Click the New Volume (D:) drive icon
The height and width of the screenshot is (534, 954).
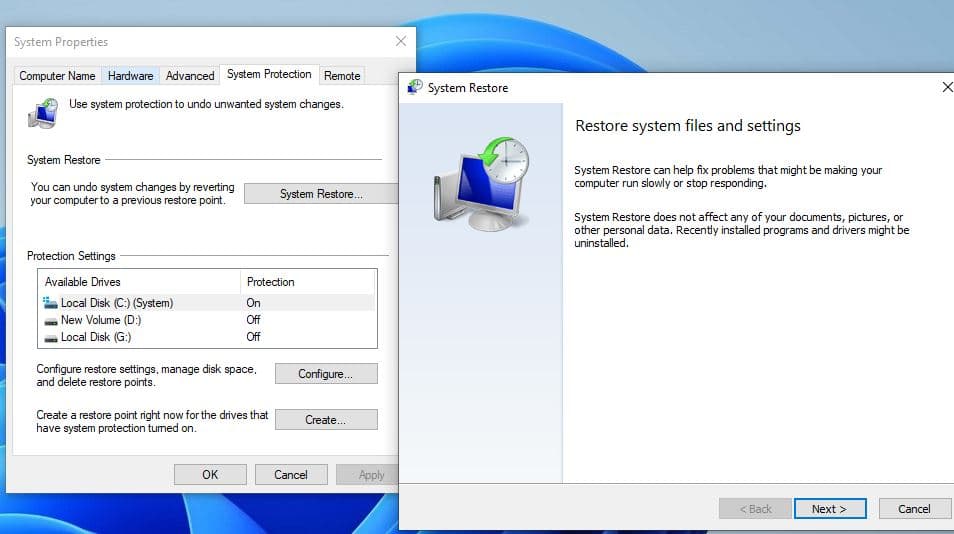click(x=51, y=320)
